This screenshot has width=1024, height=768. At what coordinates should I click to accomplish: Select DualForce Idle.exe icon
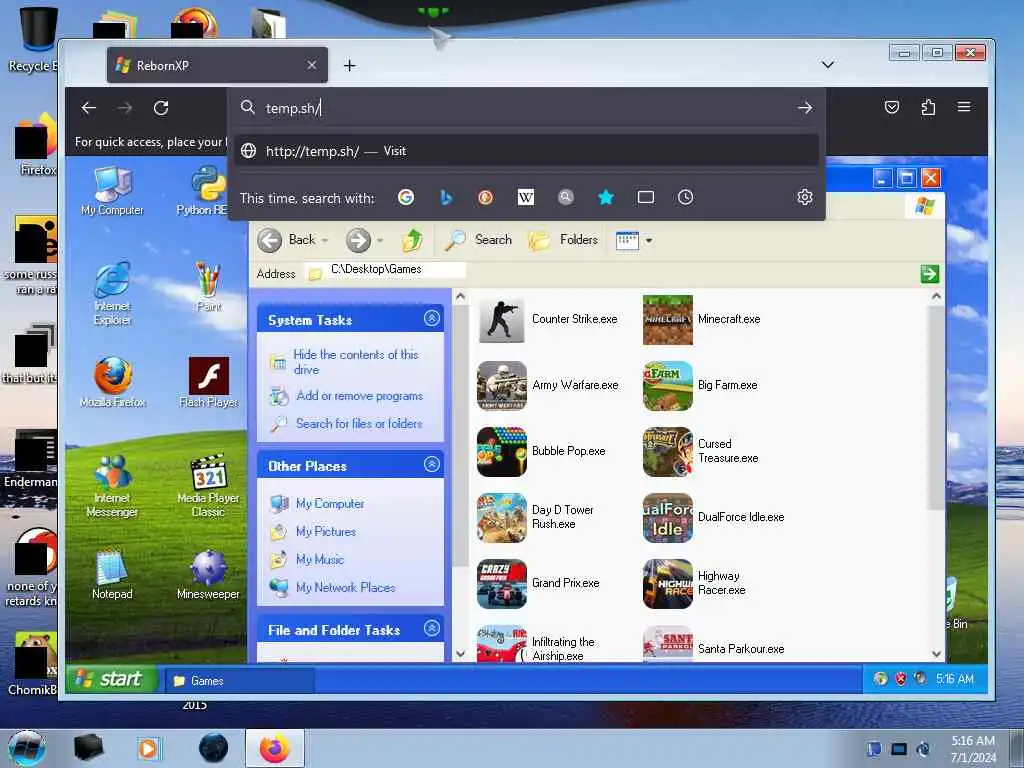(667, 517)
